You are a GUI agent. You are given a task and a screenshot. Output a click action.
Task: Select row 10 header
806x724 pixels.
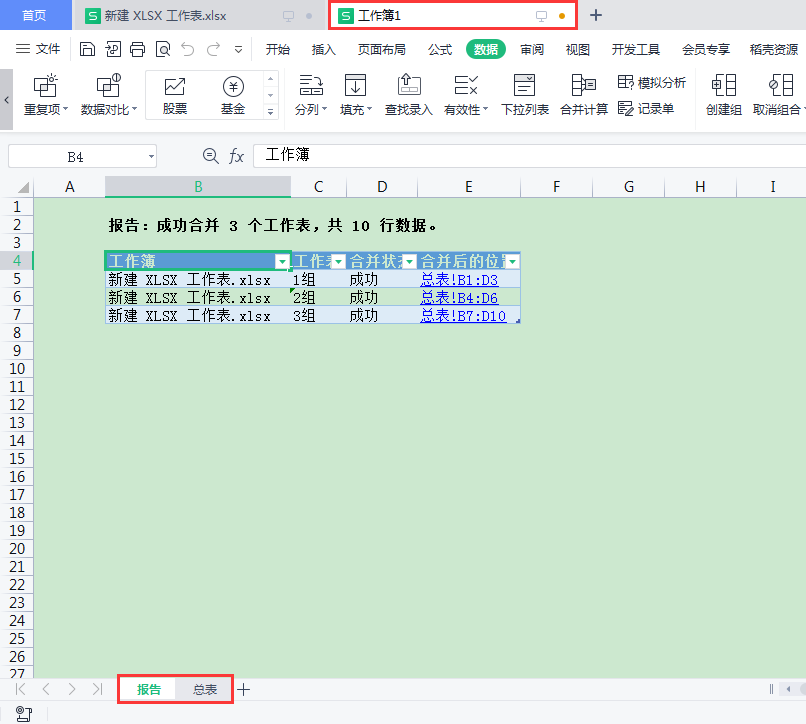point(17,369)
